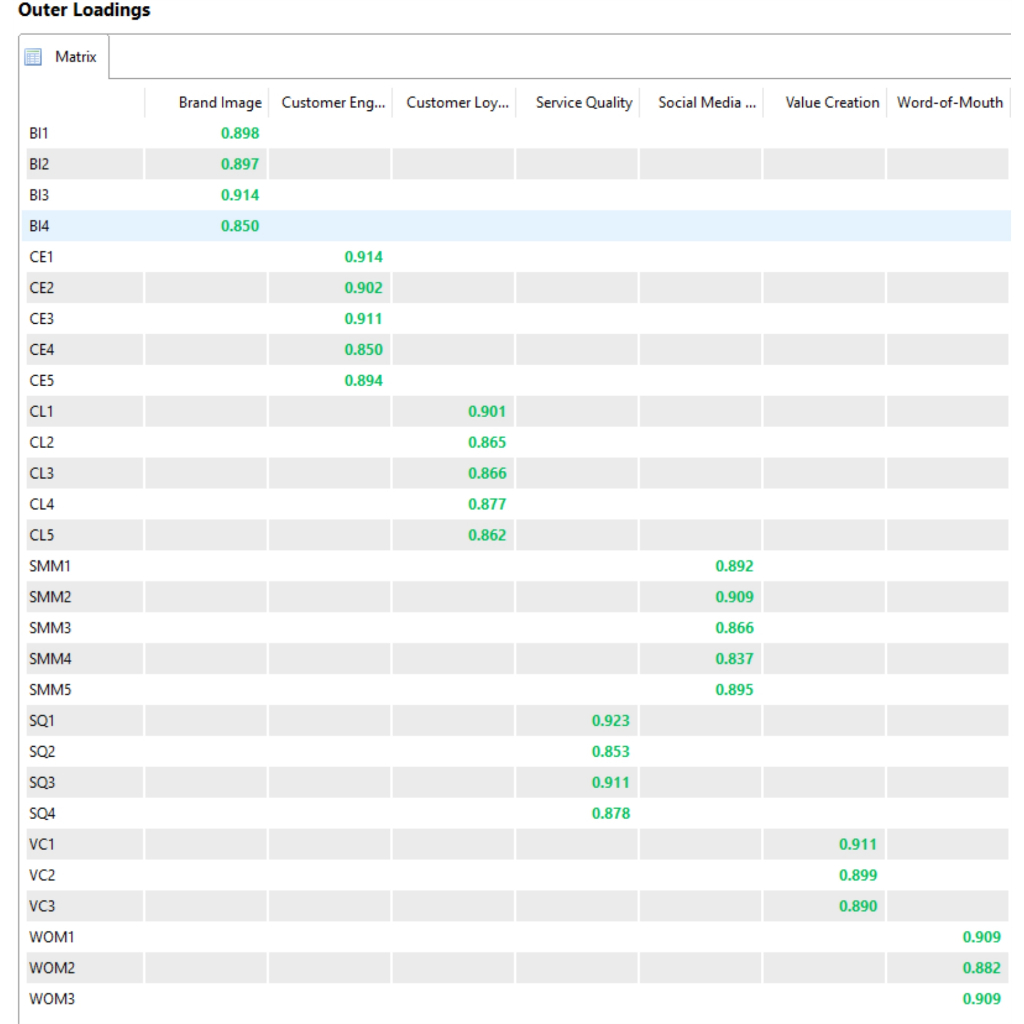
Task: Select the Brand Image column header
Action: pos(220,102)
